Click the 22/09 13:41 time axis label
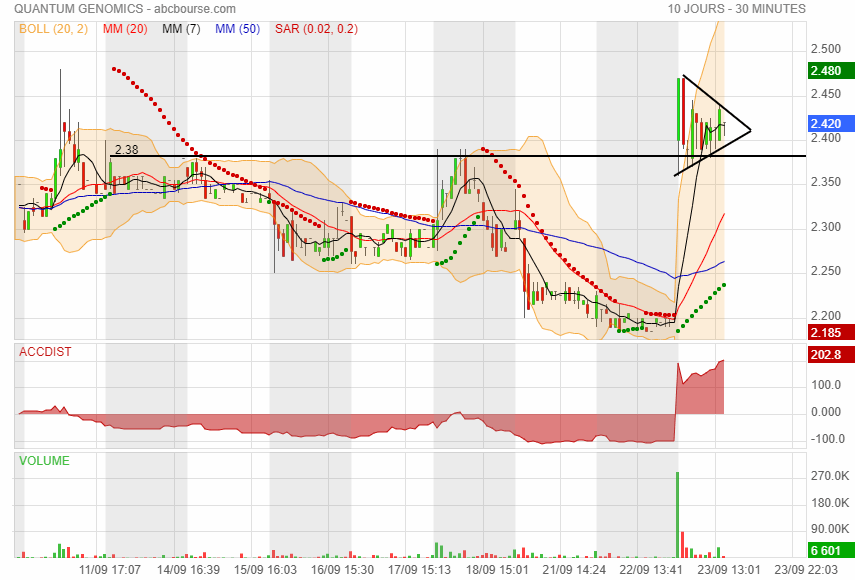The image size is (855, 580). click(652, 570)
